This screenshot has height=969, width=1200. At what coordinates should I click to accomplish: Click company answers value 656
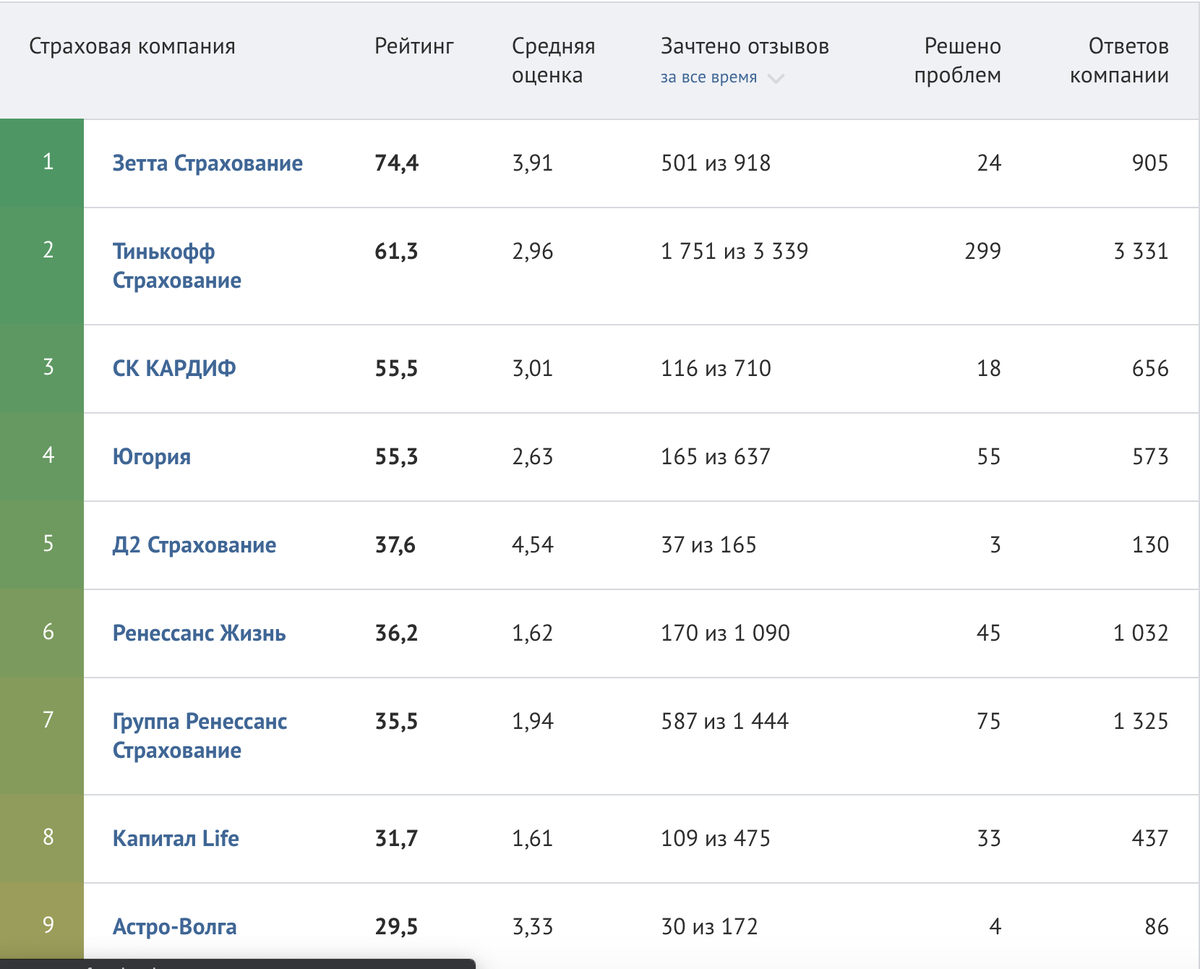point(1150,368)
